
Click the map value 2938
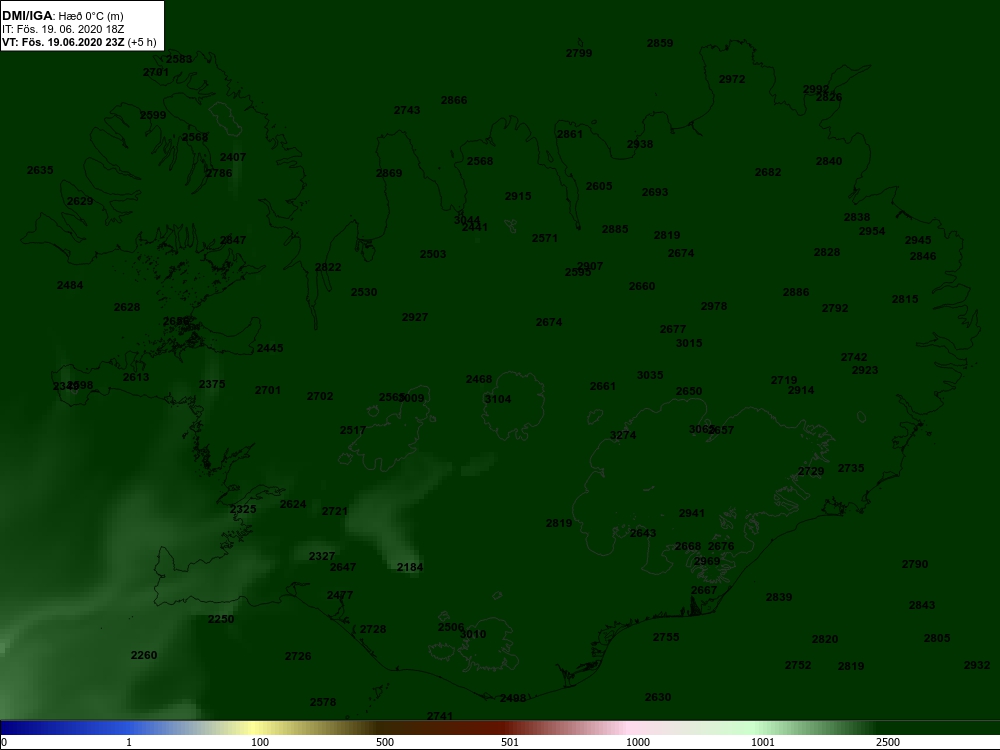[640, 144]
